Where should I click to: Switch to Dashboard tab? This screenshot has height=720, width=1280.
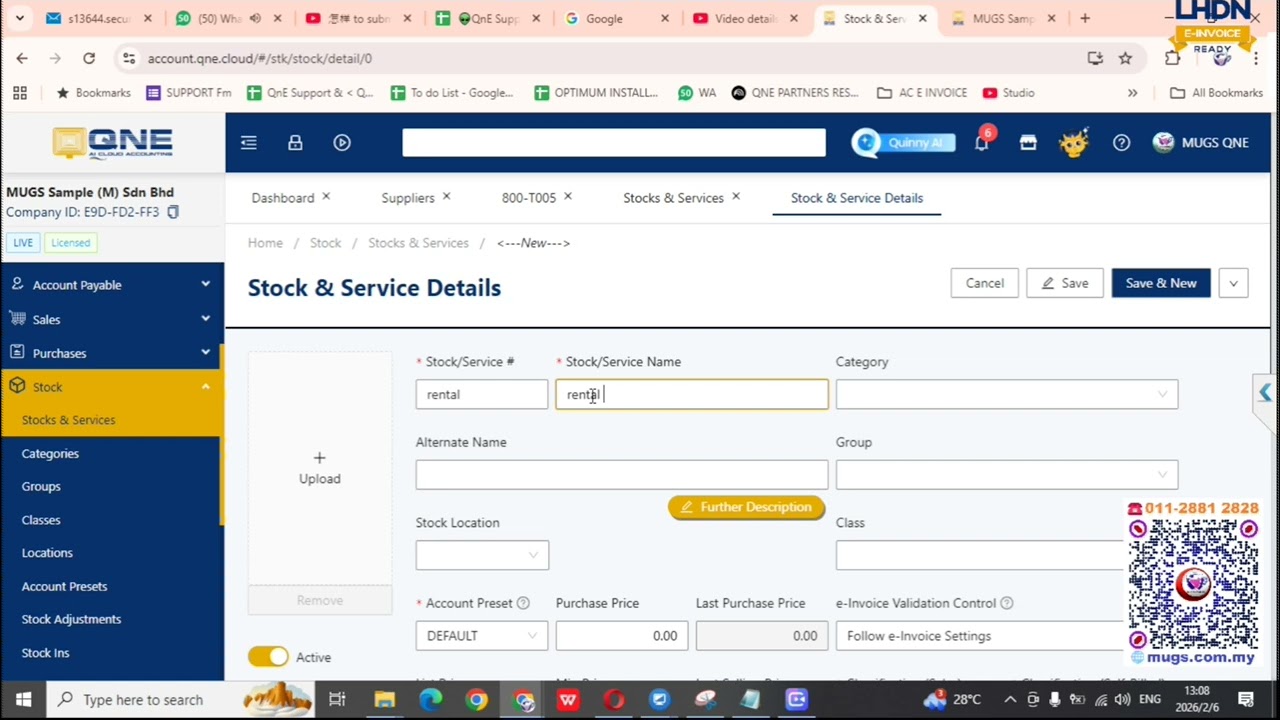283,198
